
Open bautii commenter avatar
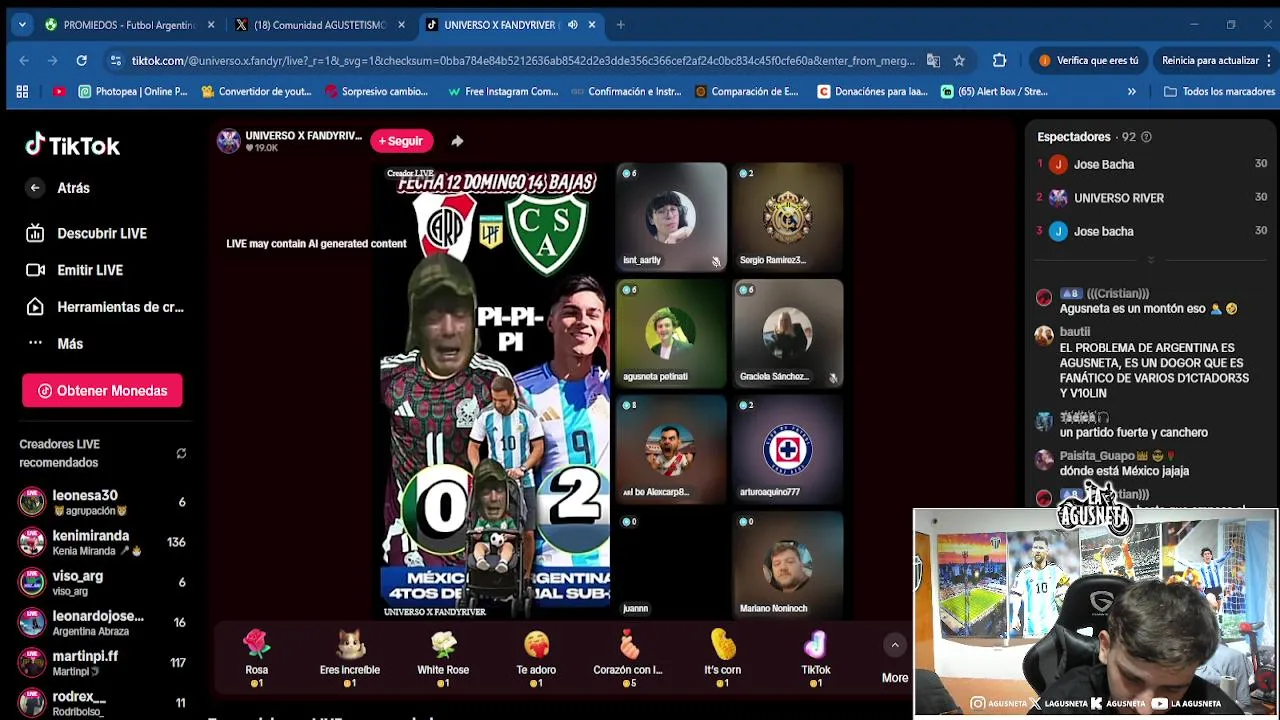pyautogui.click(x=1044, y=335)
